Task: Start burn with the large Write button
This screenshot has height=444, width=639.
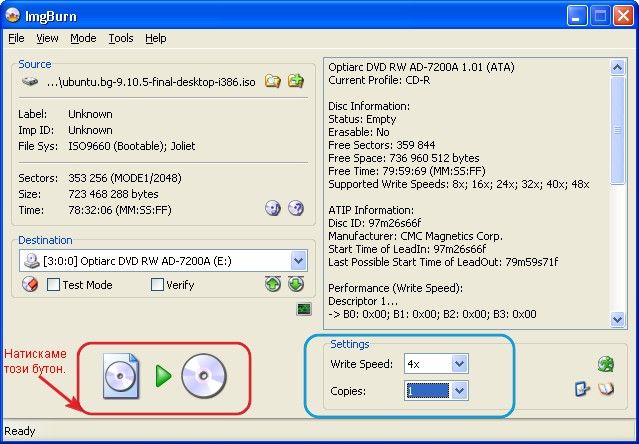Action: [164, 376]
